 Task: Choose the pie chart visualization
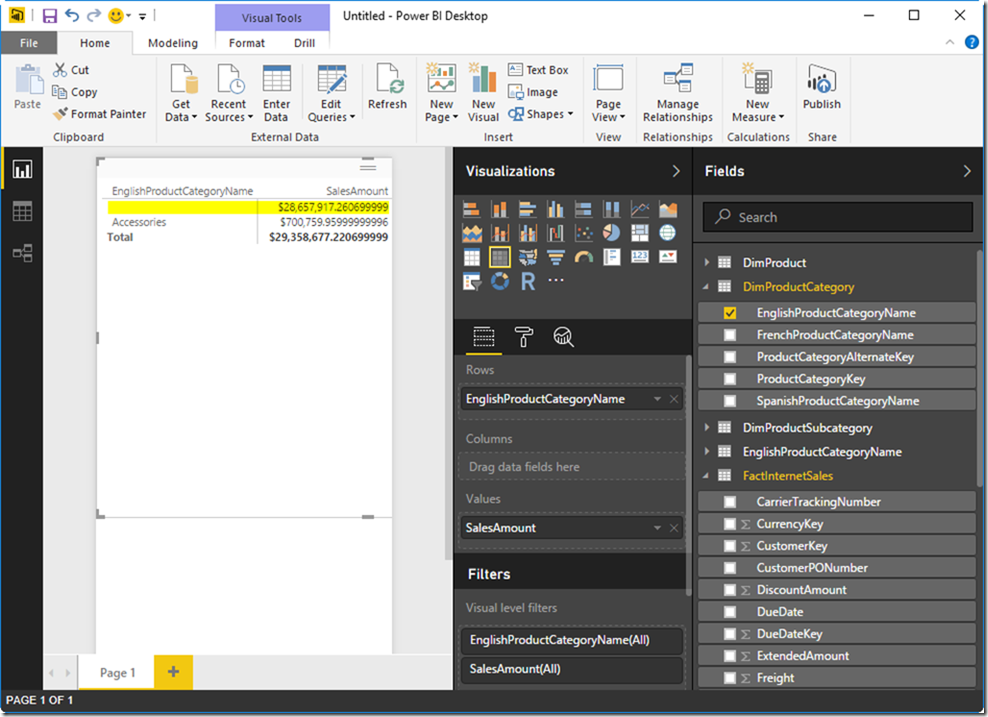pyautogui.click(x=611, y=233)
